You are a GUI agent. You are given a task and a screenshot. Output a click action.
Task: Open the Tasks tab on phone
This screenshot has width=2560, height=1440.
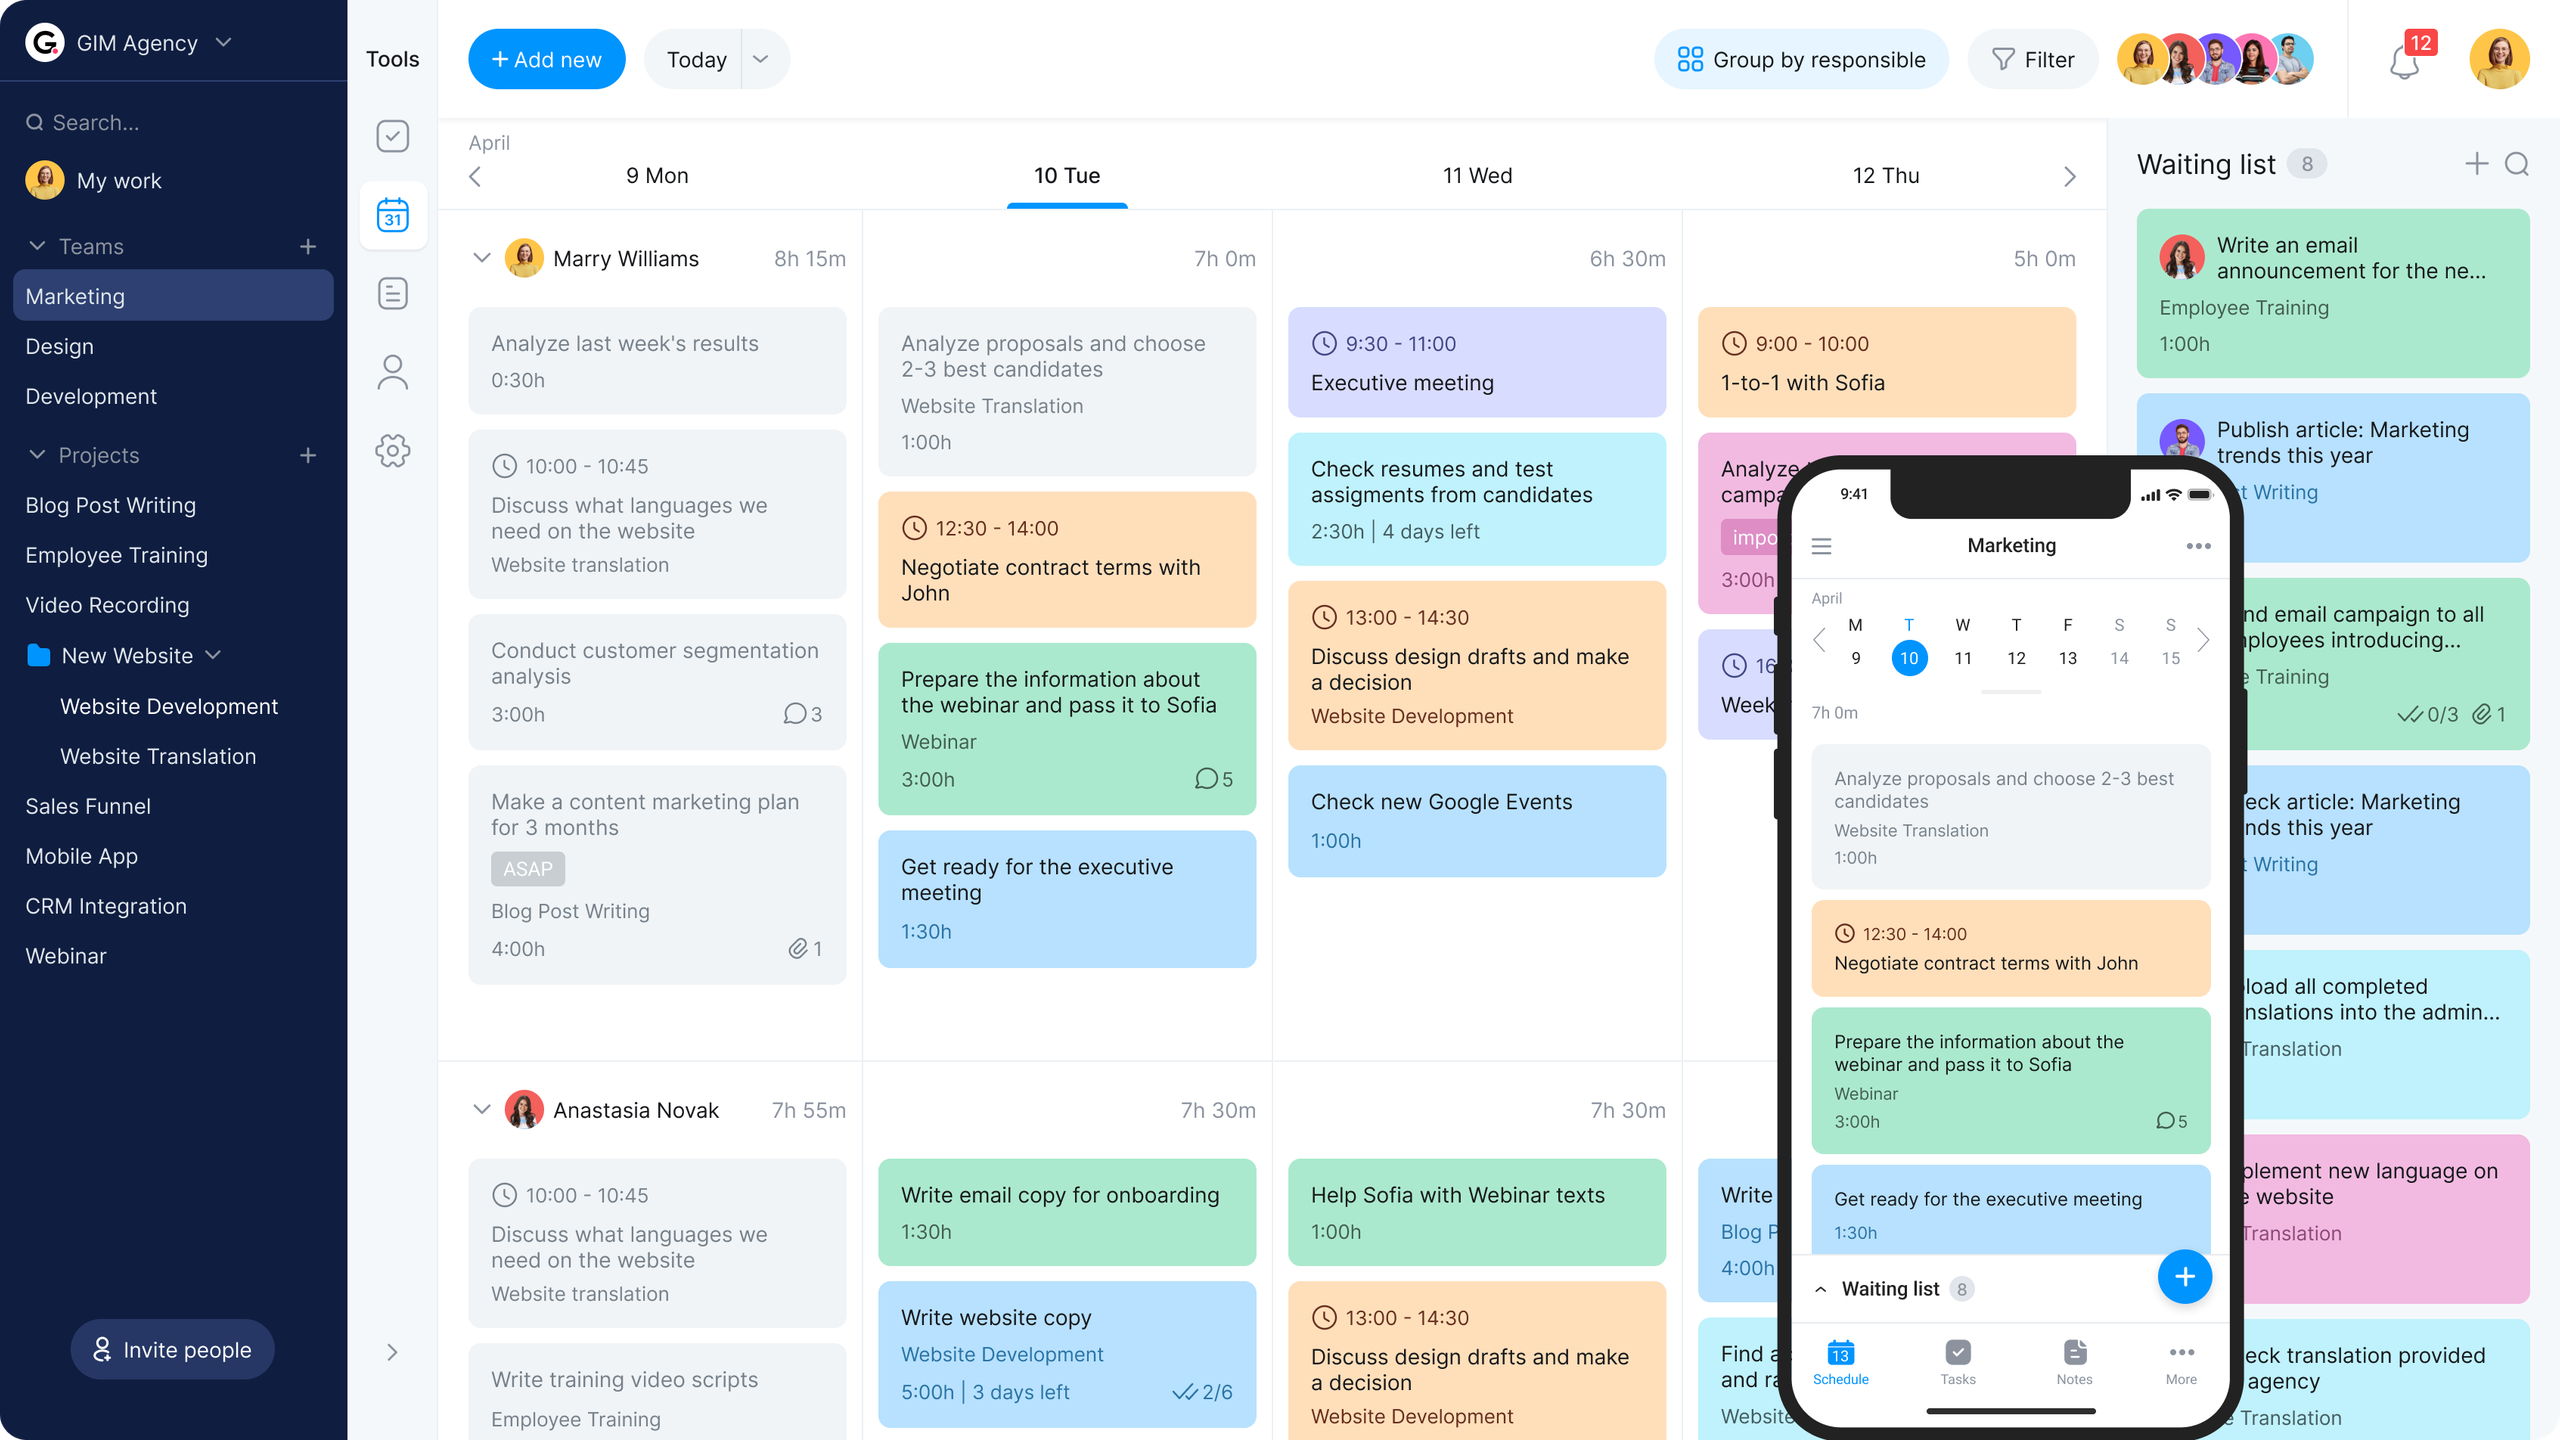(x=1957, y=1362)
